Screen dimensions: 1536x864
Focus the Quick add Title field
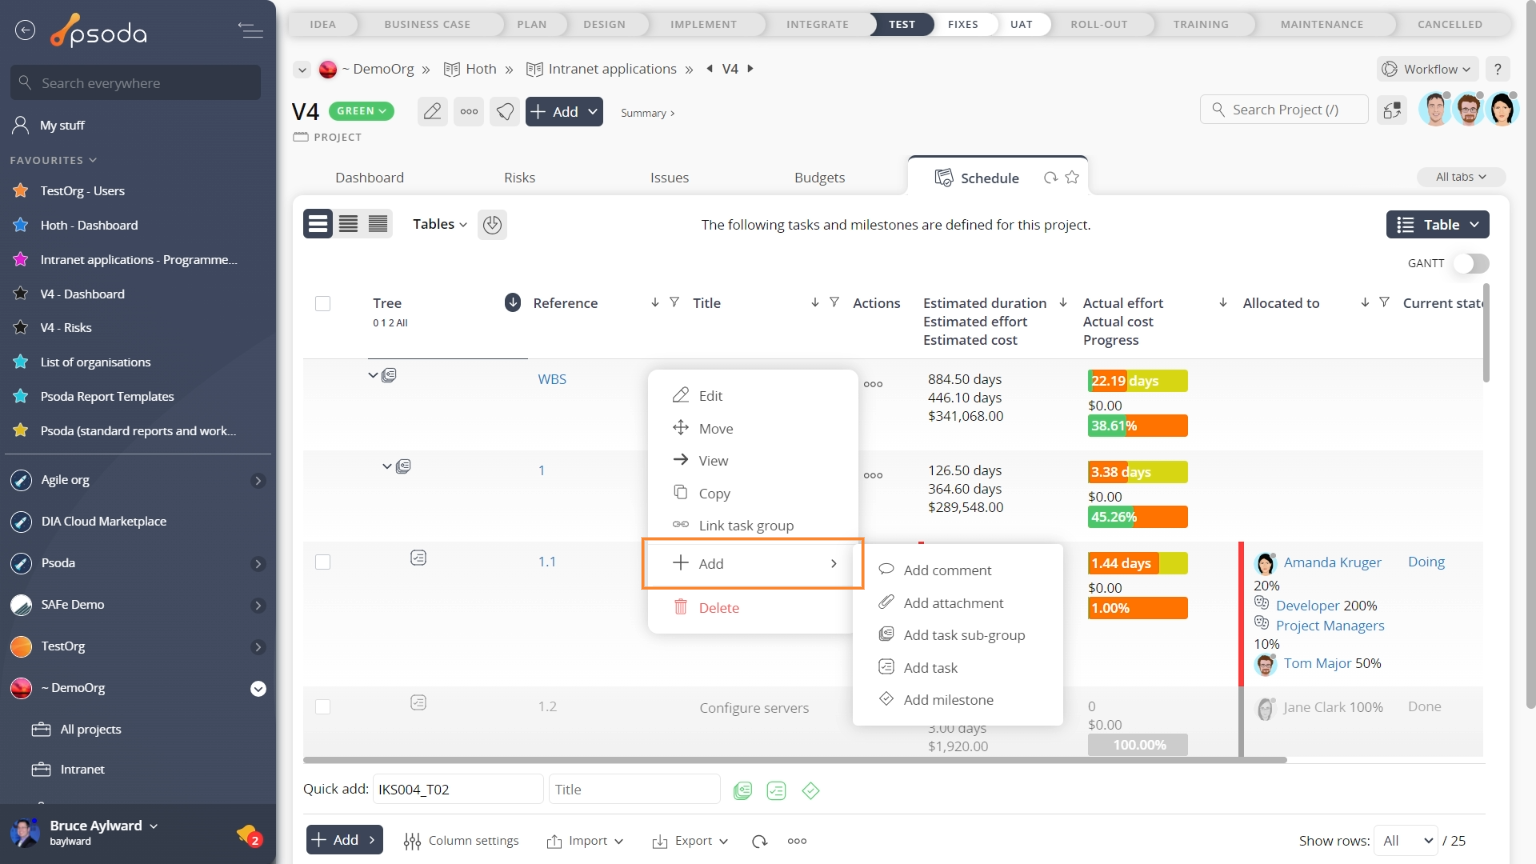(x=634, y=790)
